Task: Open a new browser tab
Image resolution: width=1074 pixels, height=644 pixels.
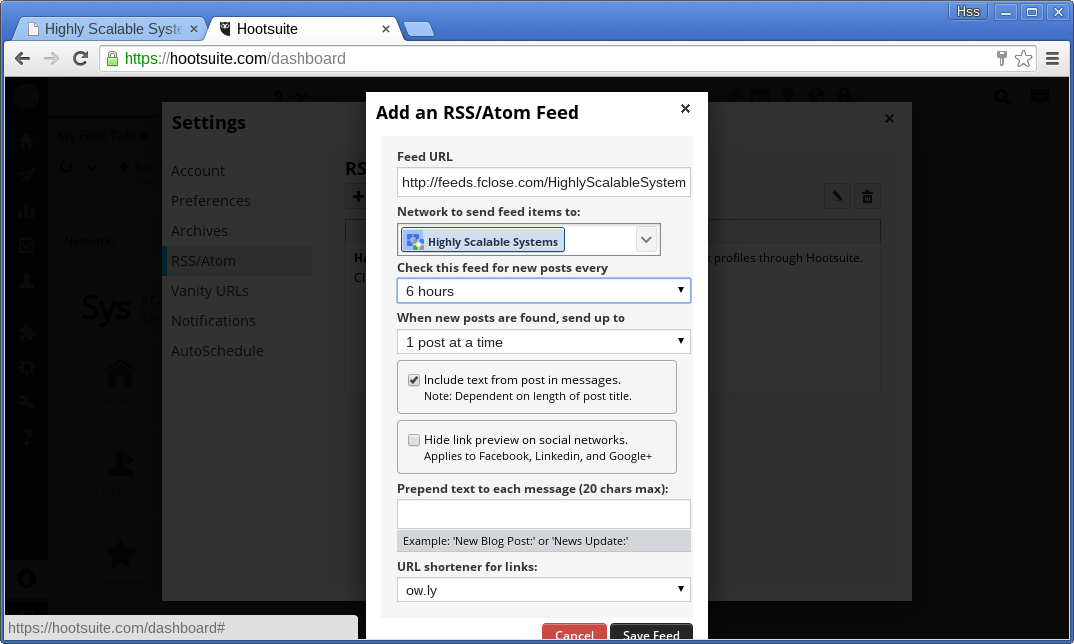Action: pyautogui.click(x=419, y=29)
